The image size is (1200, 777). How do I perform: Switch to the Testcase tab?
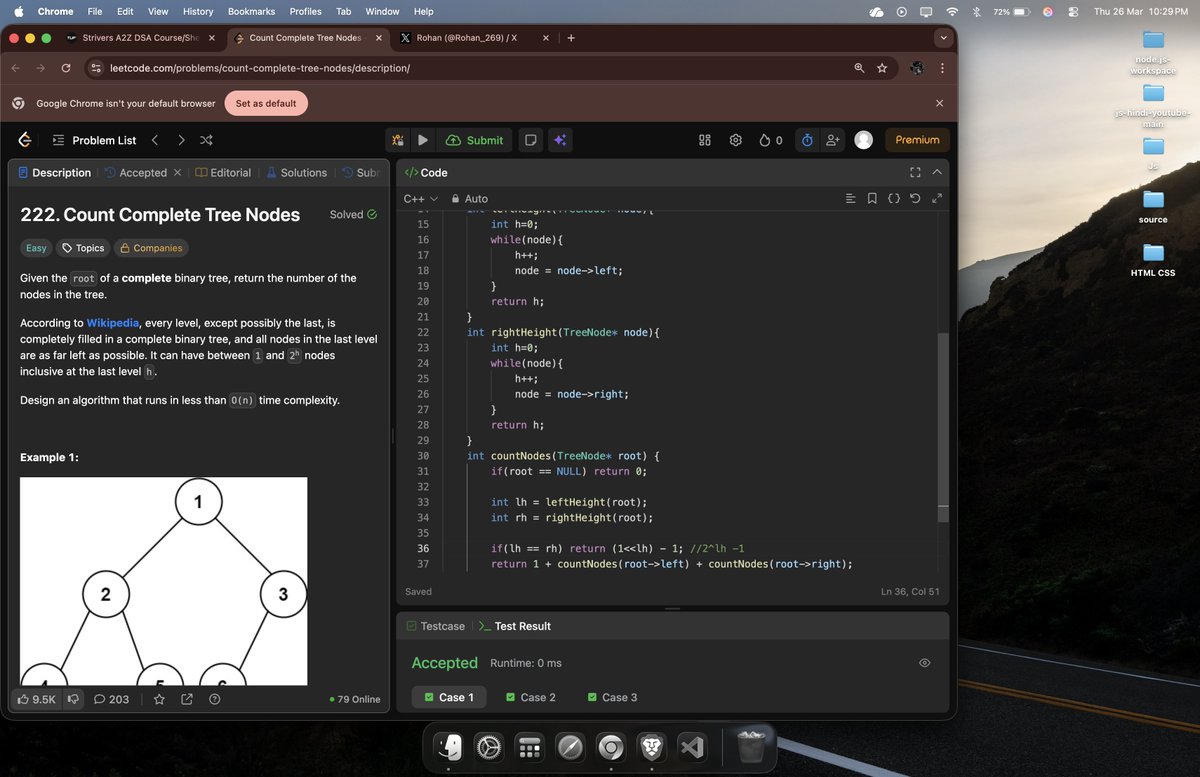[x=435, y=626]
